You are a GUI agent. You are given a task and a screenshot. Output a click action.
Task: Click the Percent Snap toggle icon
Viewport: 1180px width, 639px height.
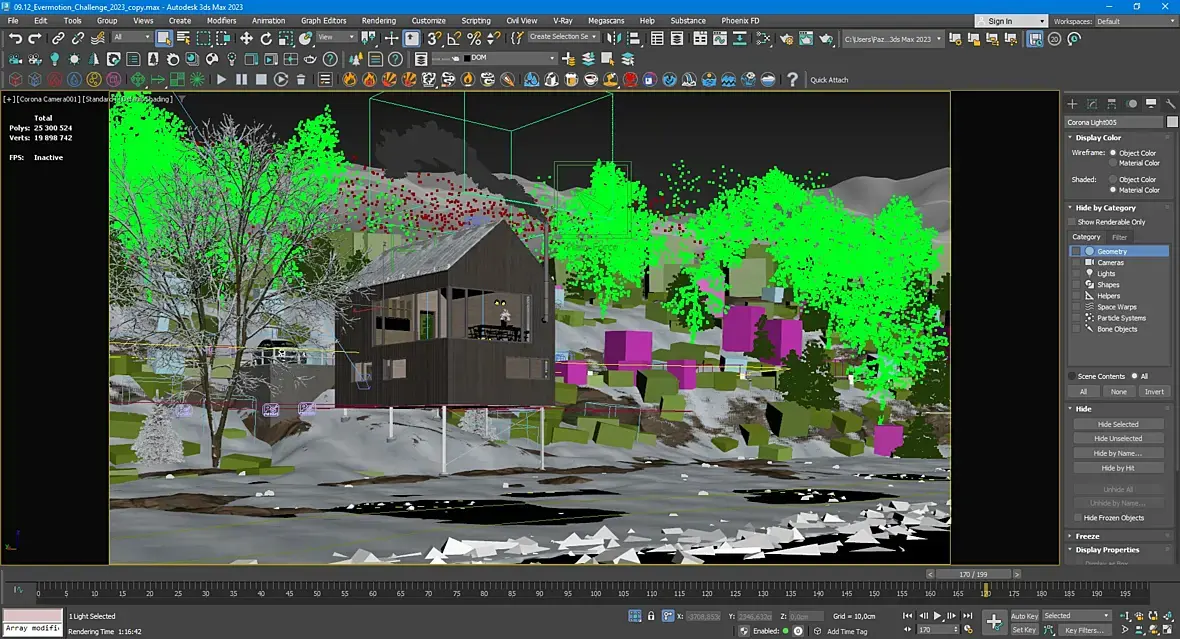(474, 38)
